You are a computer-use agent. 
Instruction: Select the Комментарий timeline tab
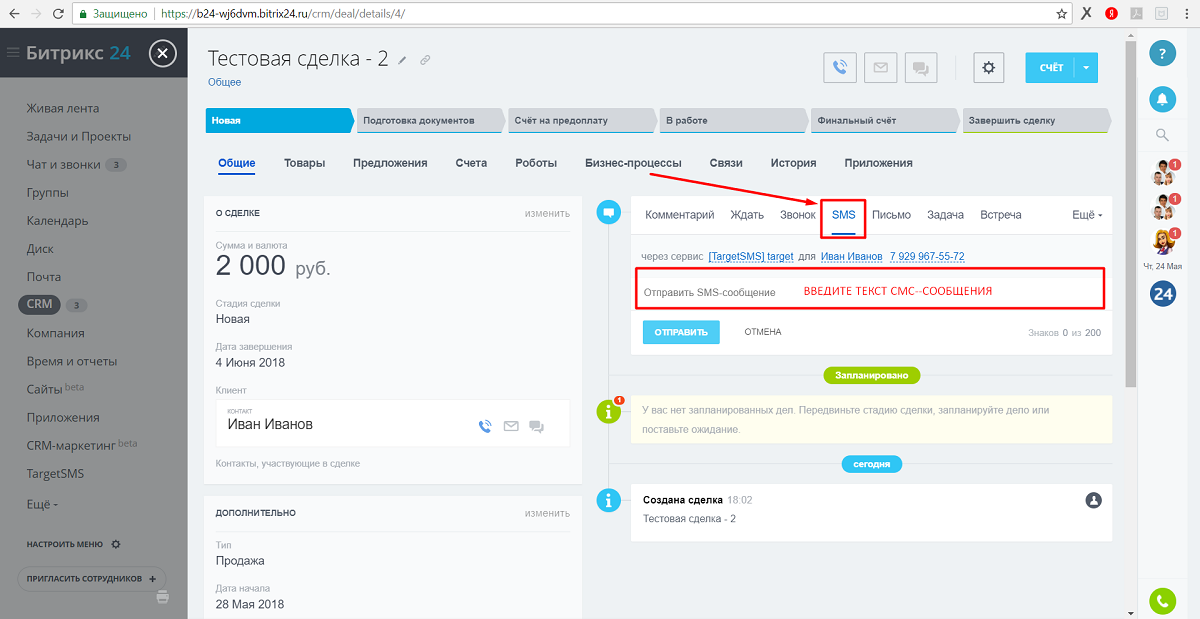680,215
